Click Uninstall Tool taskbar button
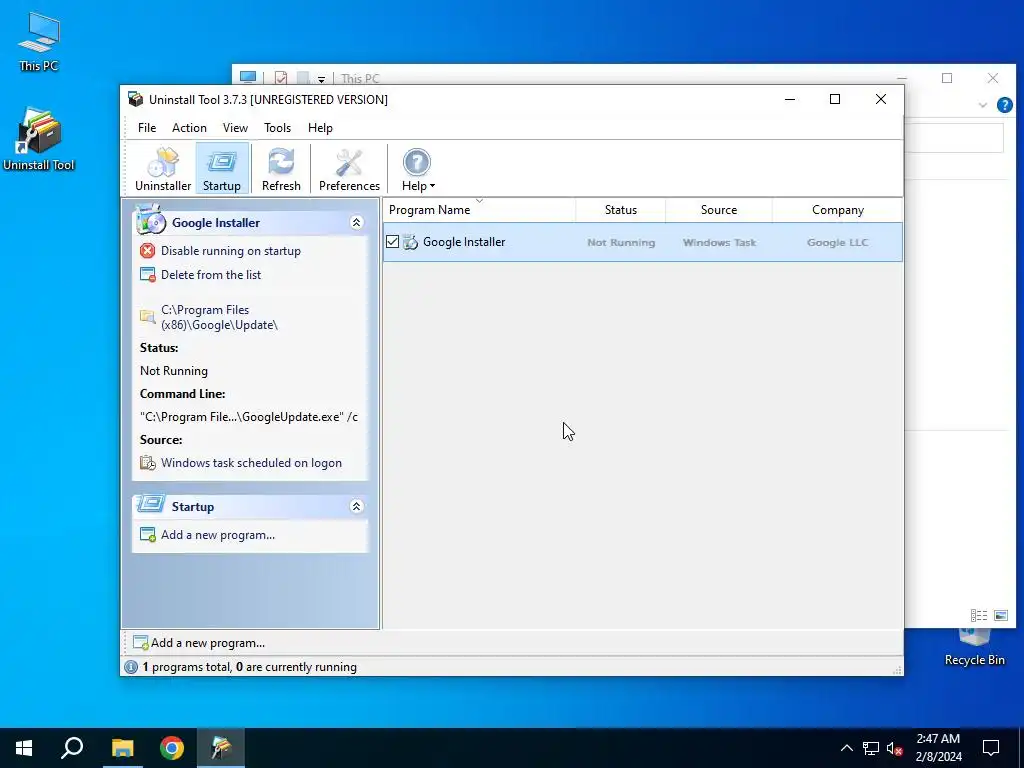This screenshot has height=768, width=1024. point(221,748)
